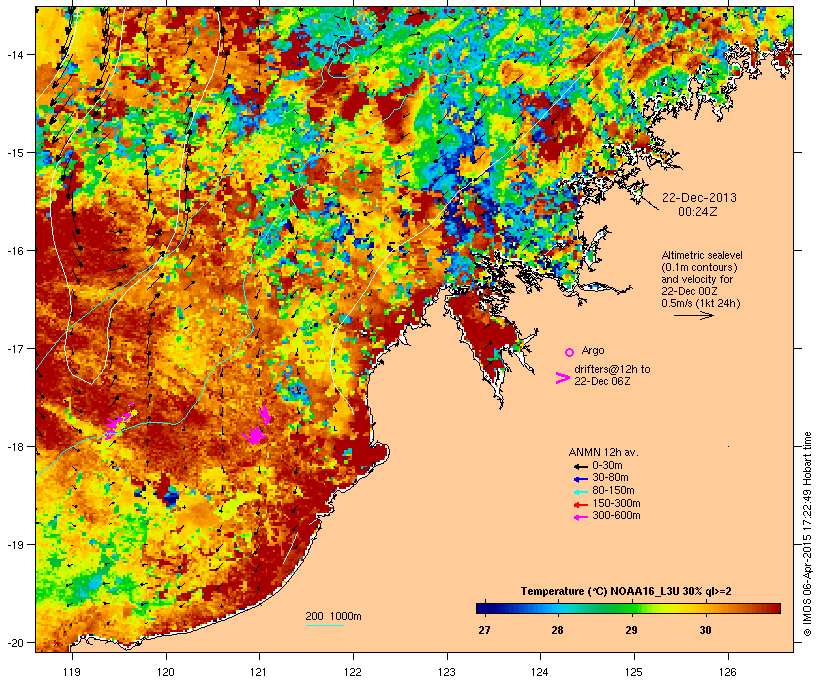Click the blue 30-80m arrow in legend
Screen dimensions: 820x680
580,479
